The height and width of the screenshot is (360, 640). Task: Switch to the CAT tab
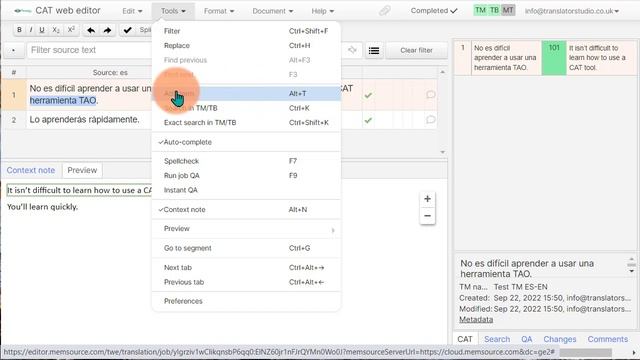coord(465,339)
